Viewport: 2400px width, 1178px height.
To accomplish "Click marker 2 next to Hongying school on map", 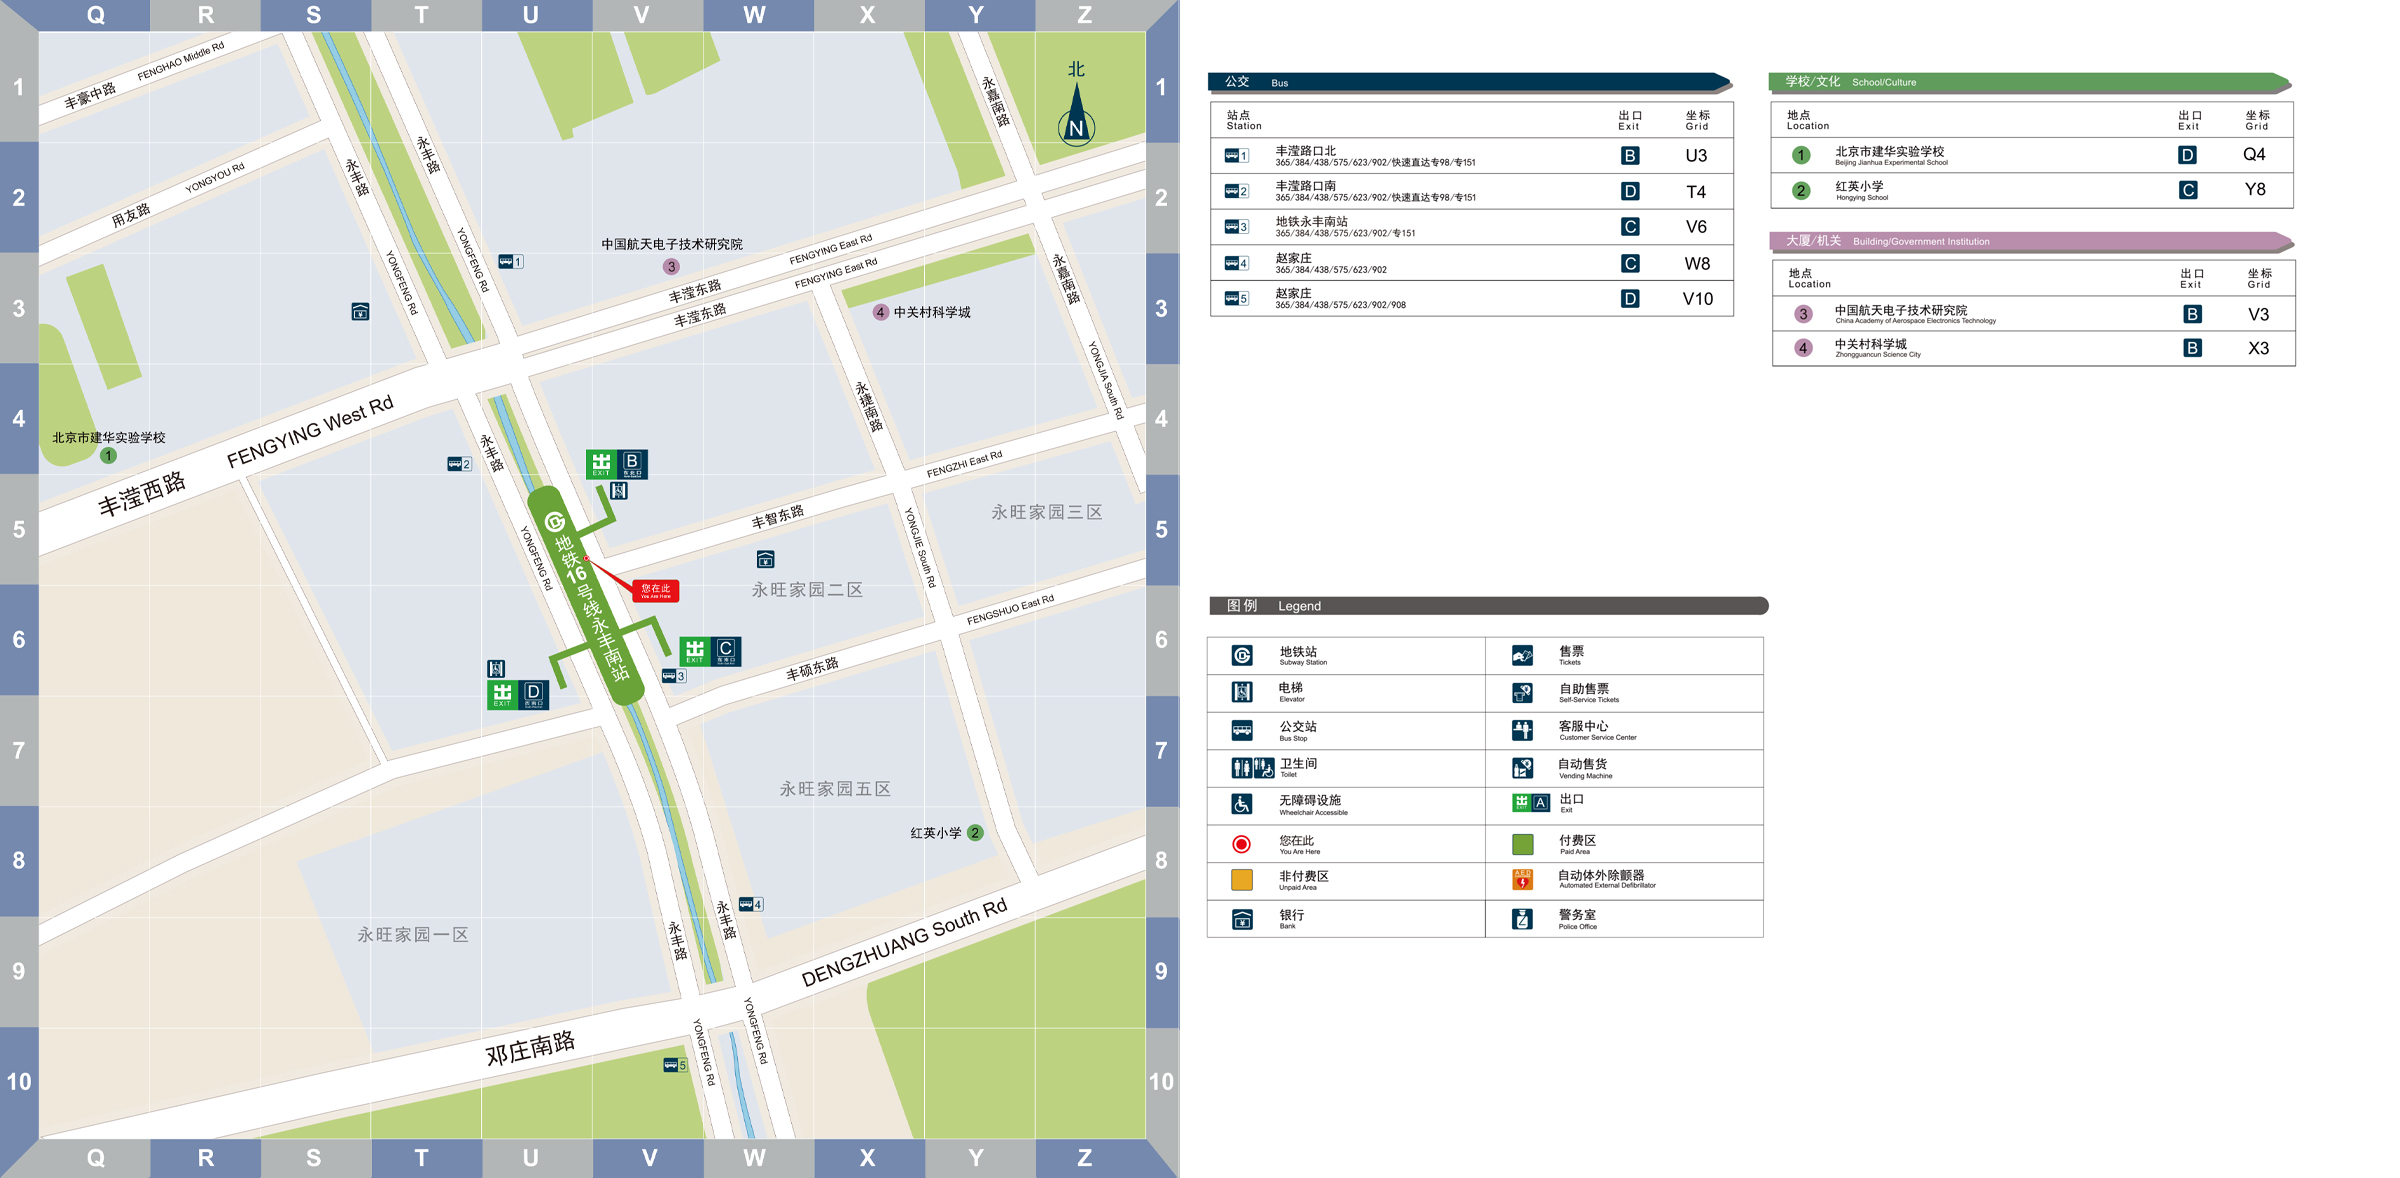I will 975,833.
